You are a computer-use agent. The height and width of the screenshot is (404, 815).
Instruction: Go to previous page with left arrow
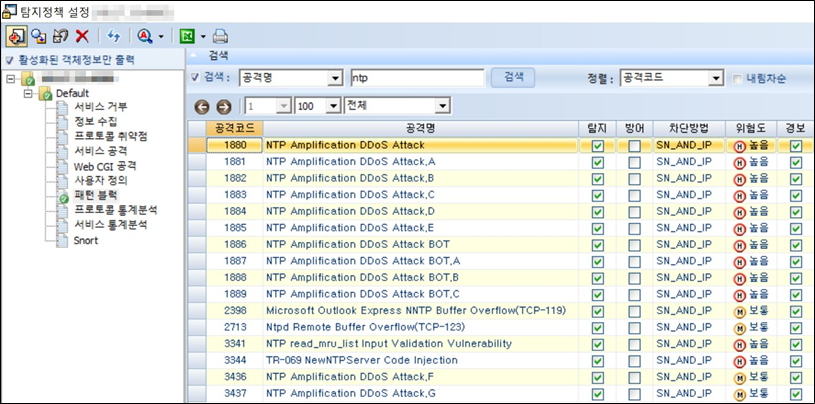pos(202,107)
